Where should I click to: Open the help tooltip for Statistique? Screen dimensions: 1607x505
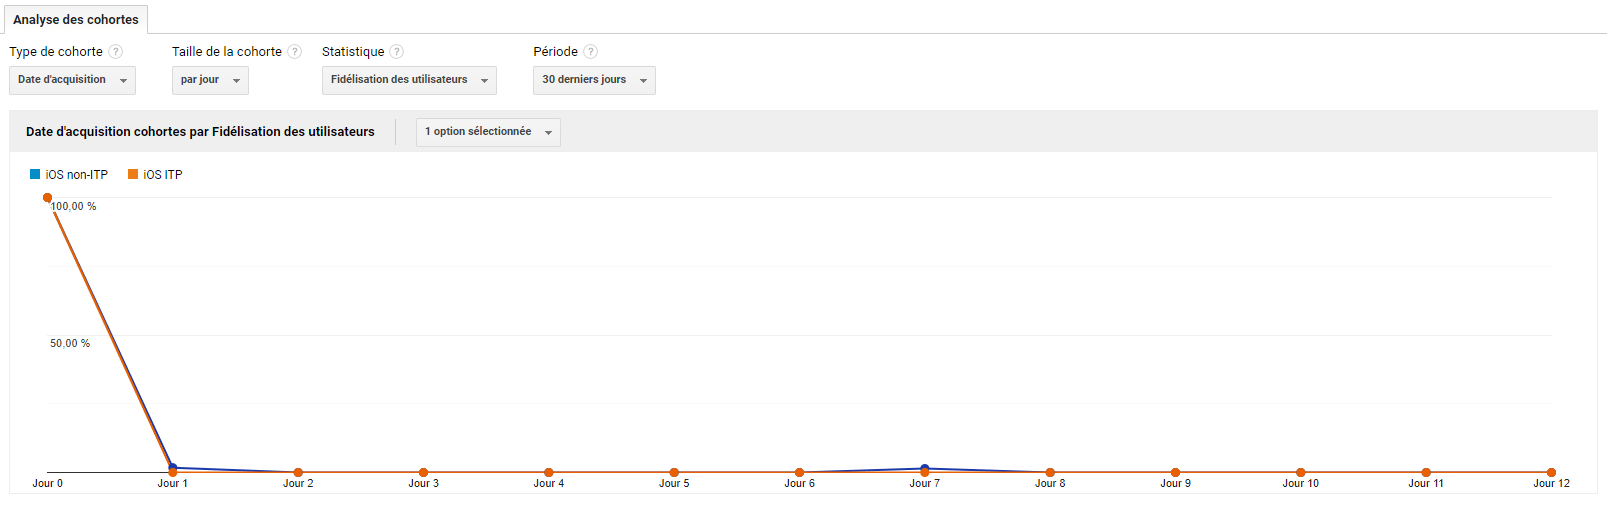[397, 52]
